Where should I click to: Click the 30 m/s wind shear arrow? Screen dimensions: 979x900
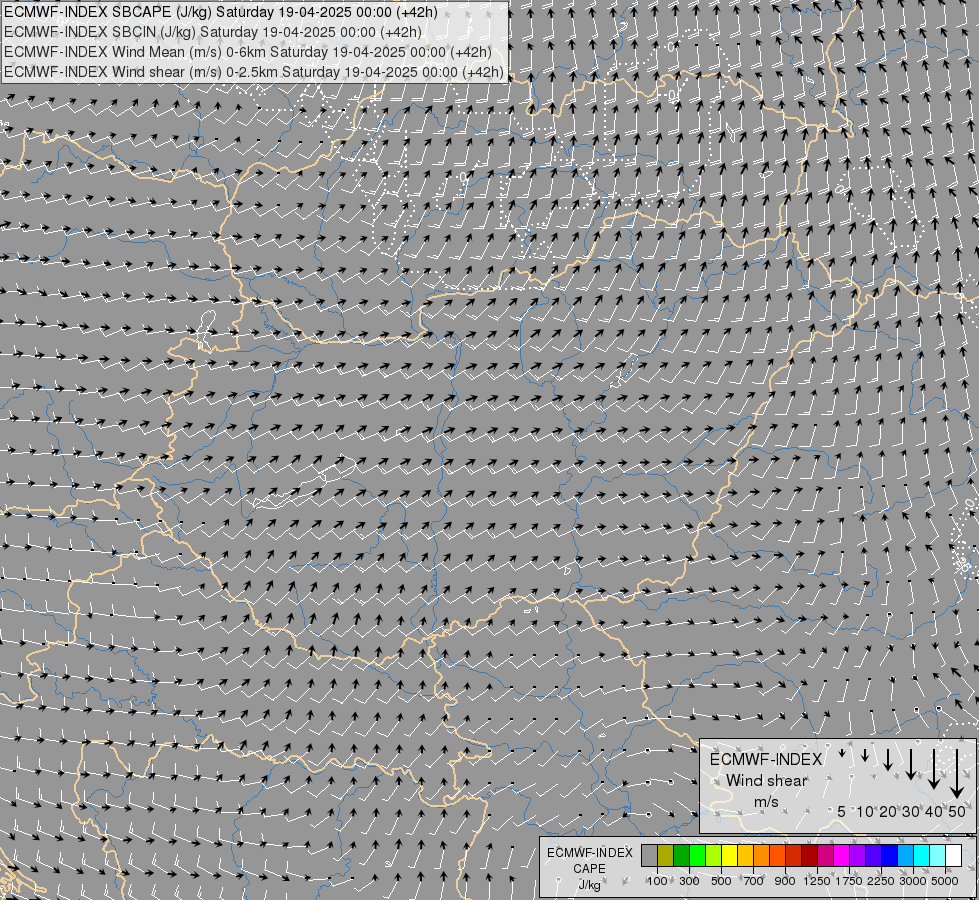click(911, 764)
